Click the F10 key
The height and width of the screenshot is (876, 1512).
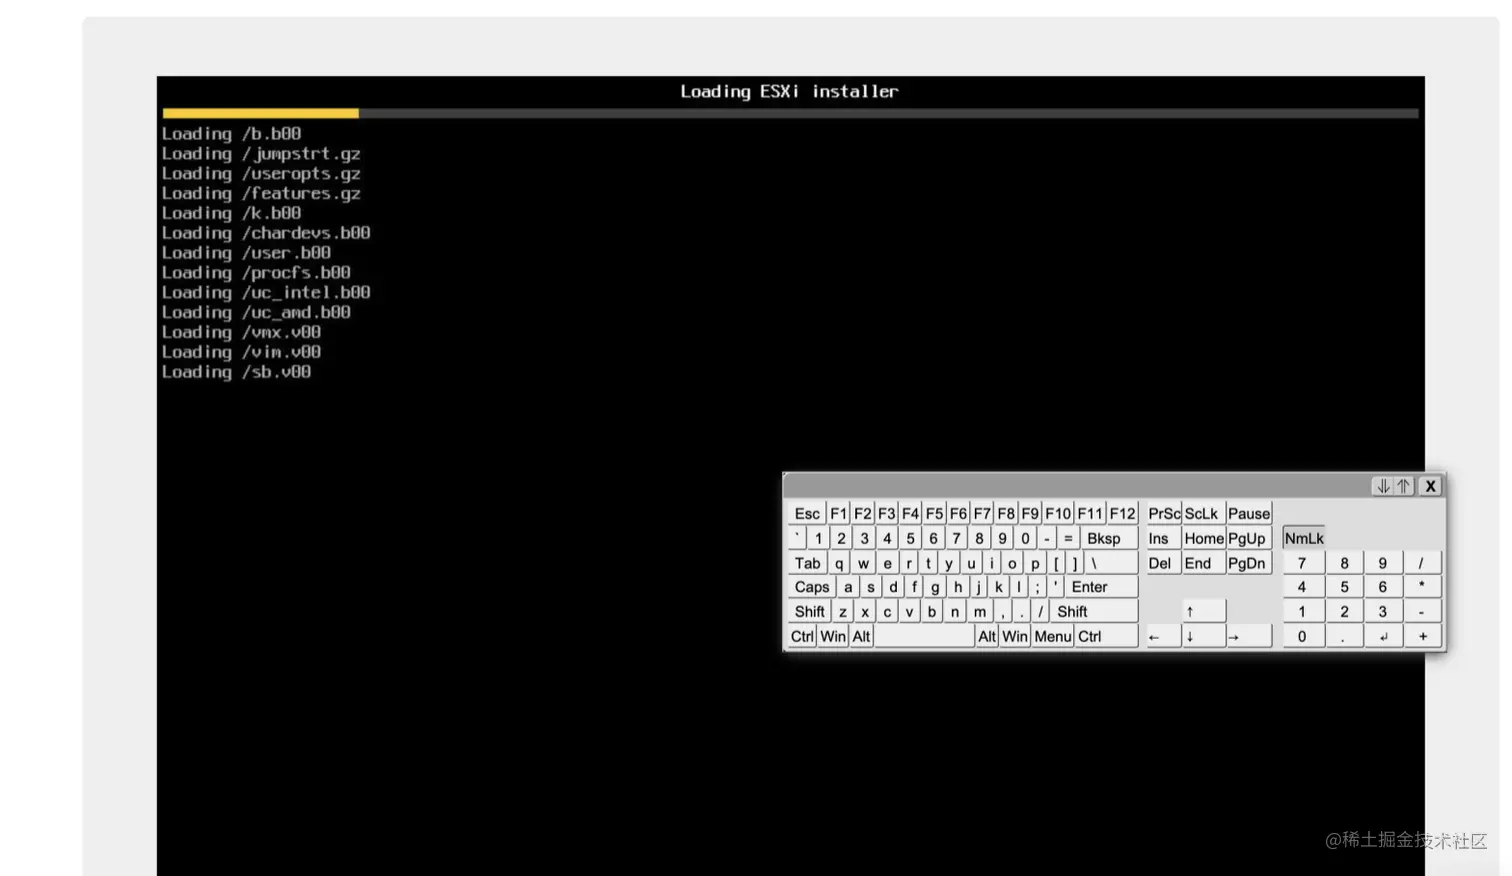coord(1058,513)
